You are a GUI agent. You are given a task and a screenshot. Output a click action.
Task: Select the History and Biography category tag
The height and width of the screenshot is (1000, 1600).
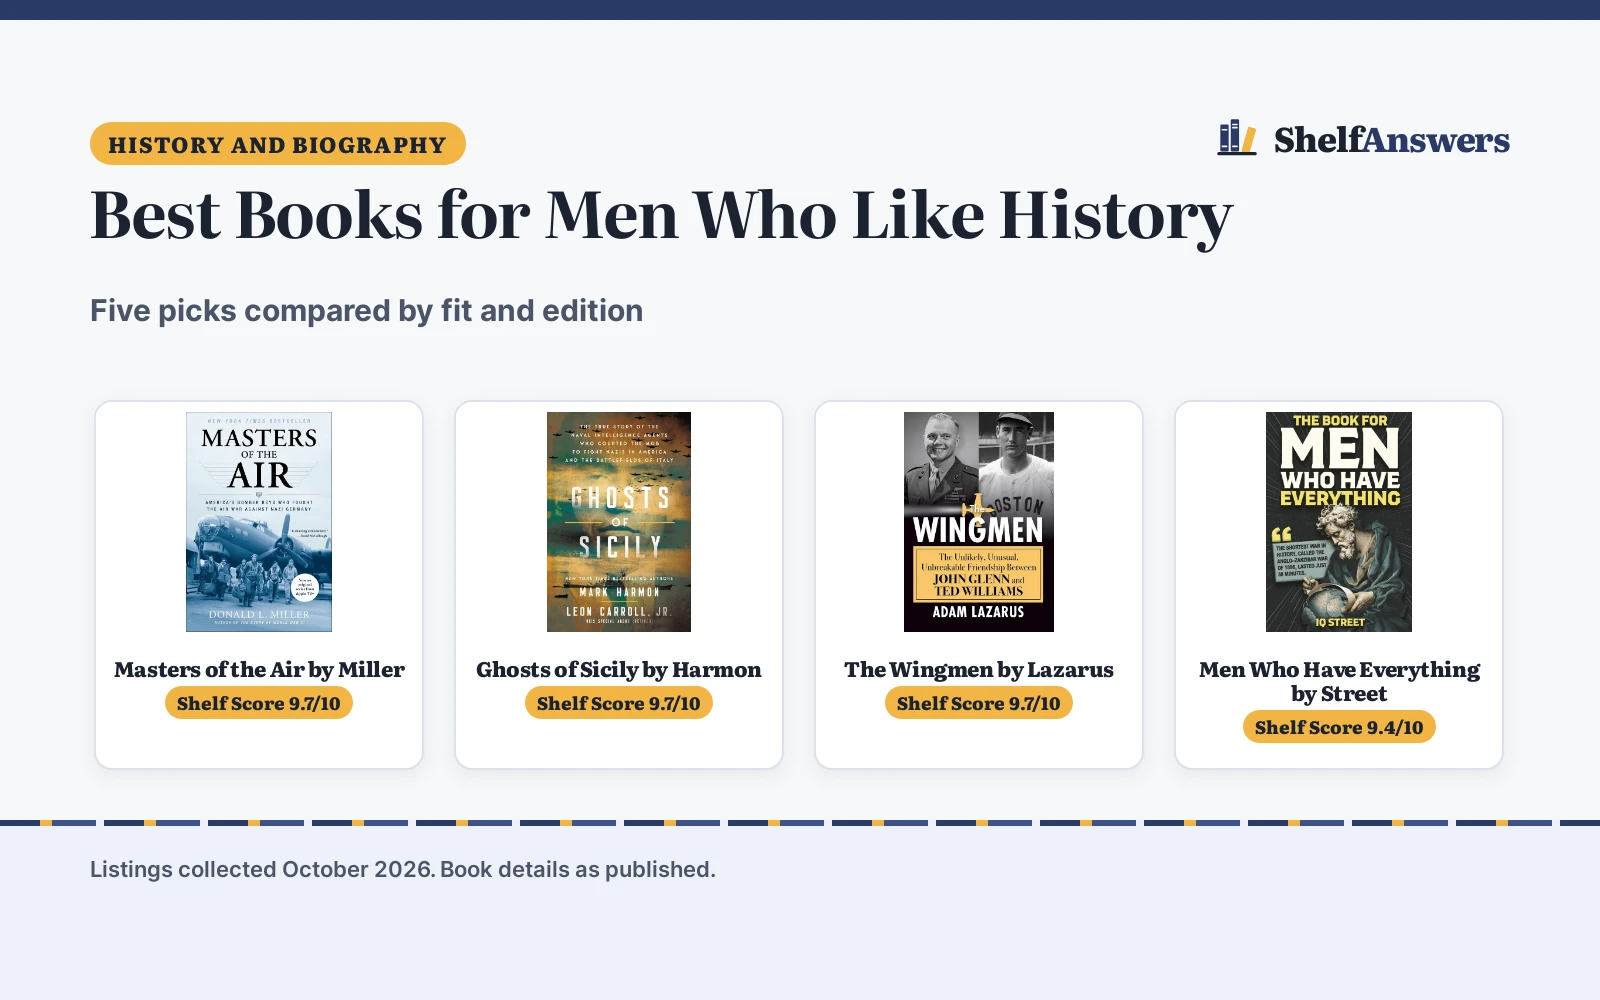[x=278, y=144]
